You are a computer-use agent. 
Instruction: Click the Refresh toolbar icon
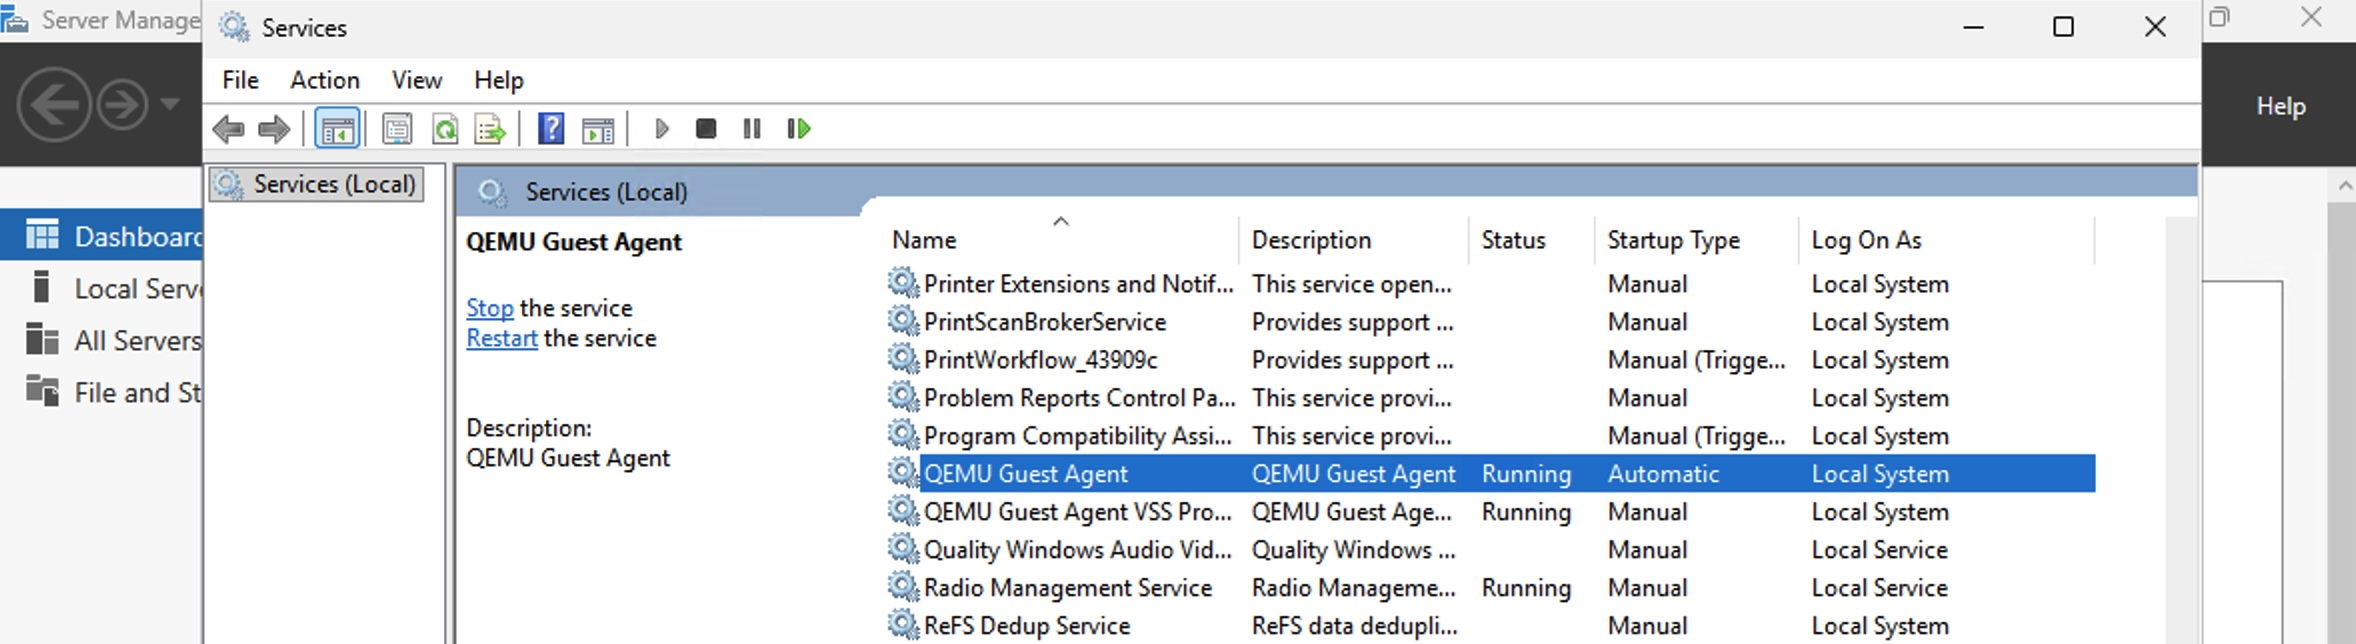coord(444,129)
